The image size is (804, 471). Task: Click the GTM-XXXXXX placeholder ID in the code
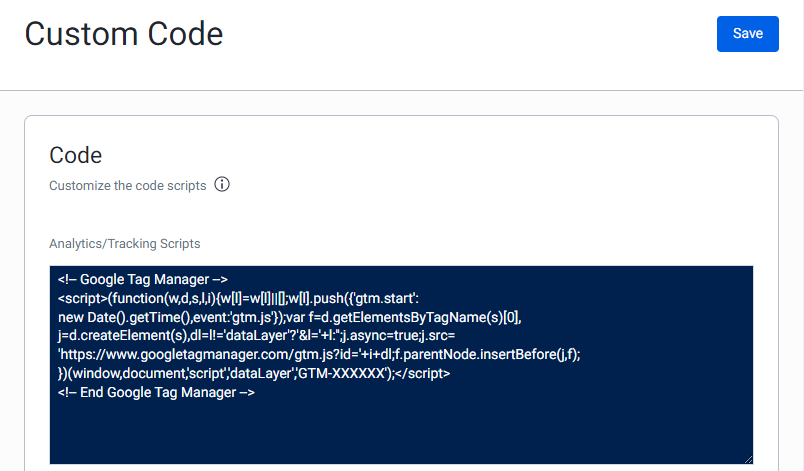coord(341,373)
